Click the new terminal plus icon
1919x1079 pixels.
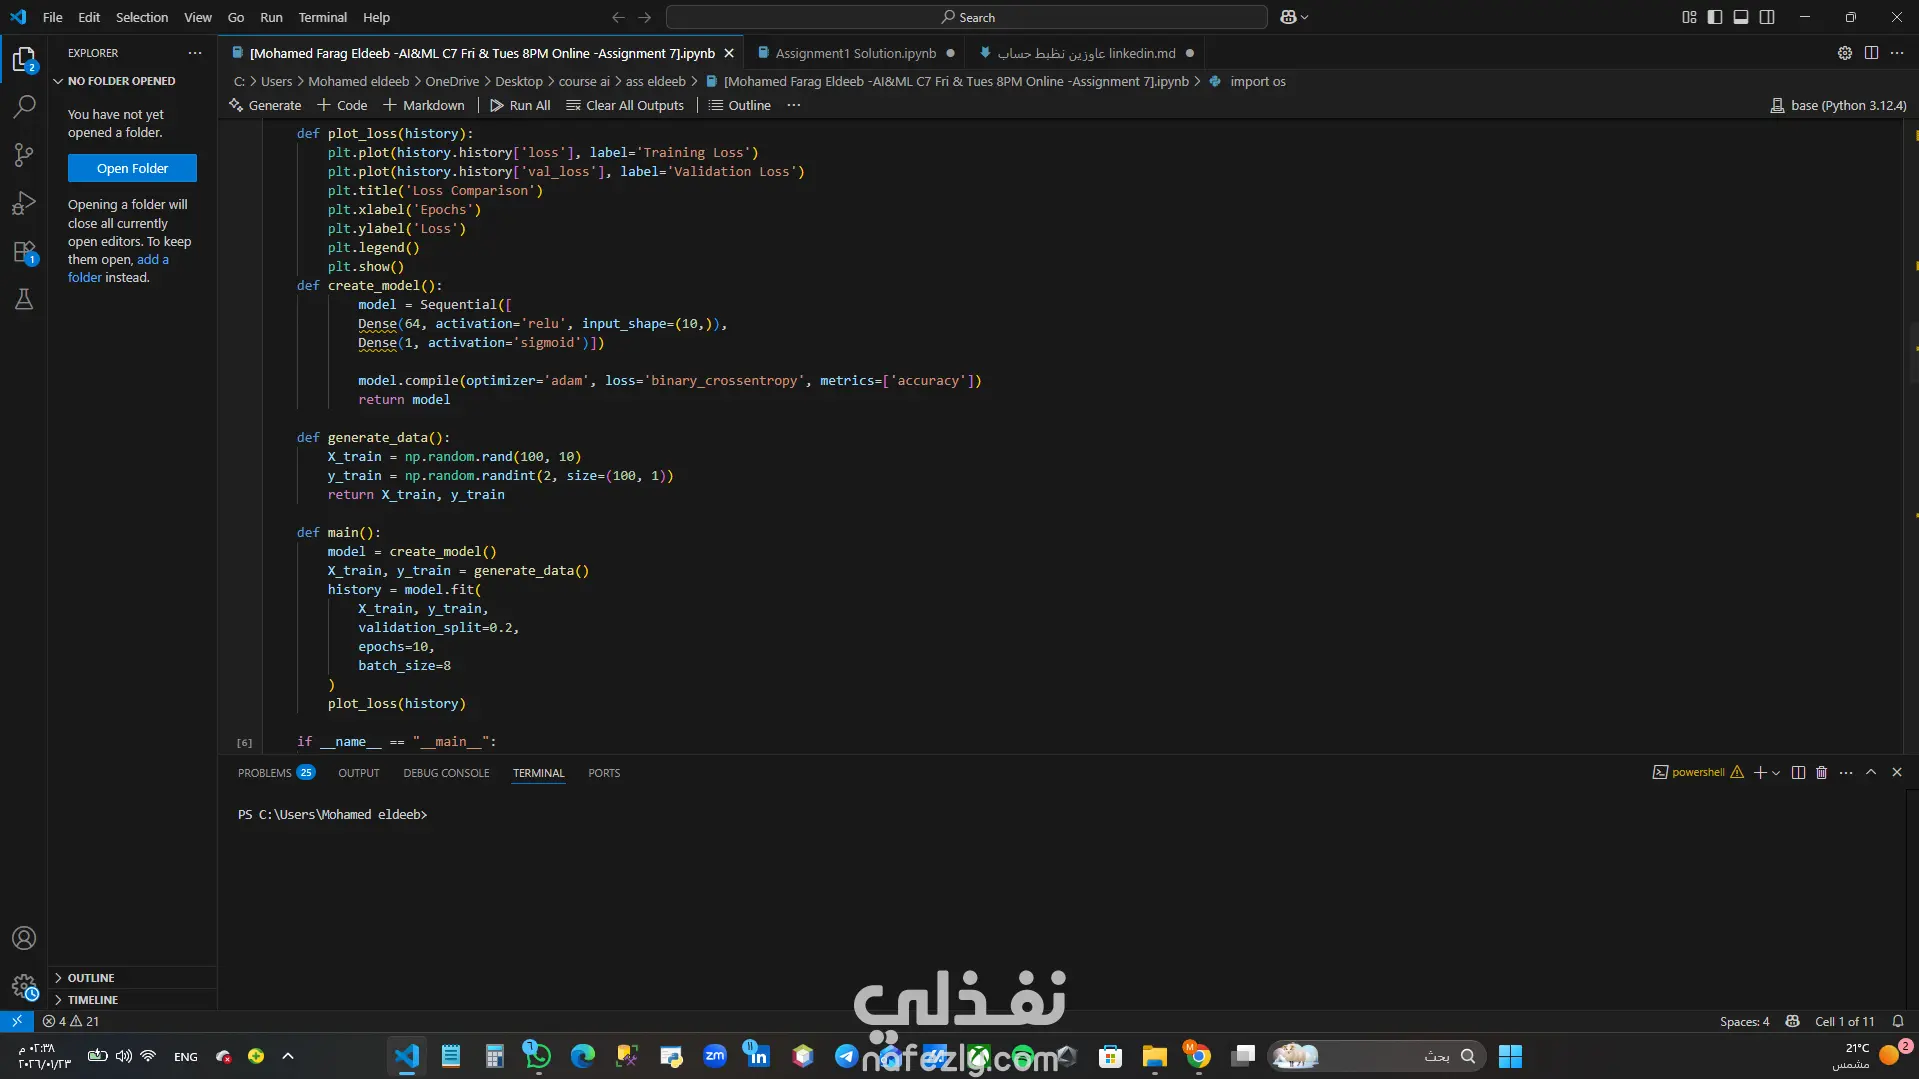click(x=1760, y=772)
